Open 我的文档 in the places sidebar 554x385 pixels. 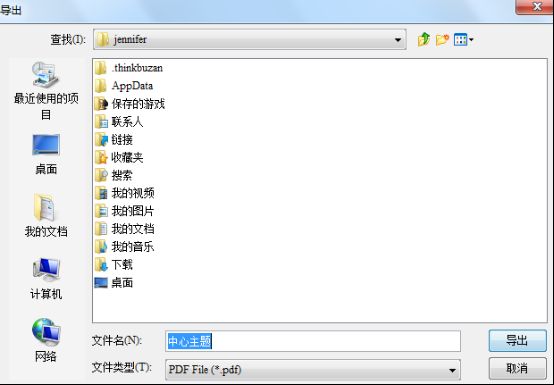[46, 215]
